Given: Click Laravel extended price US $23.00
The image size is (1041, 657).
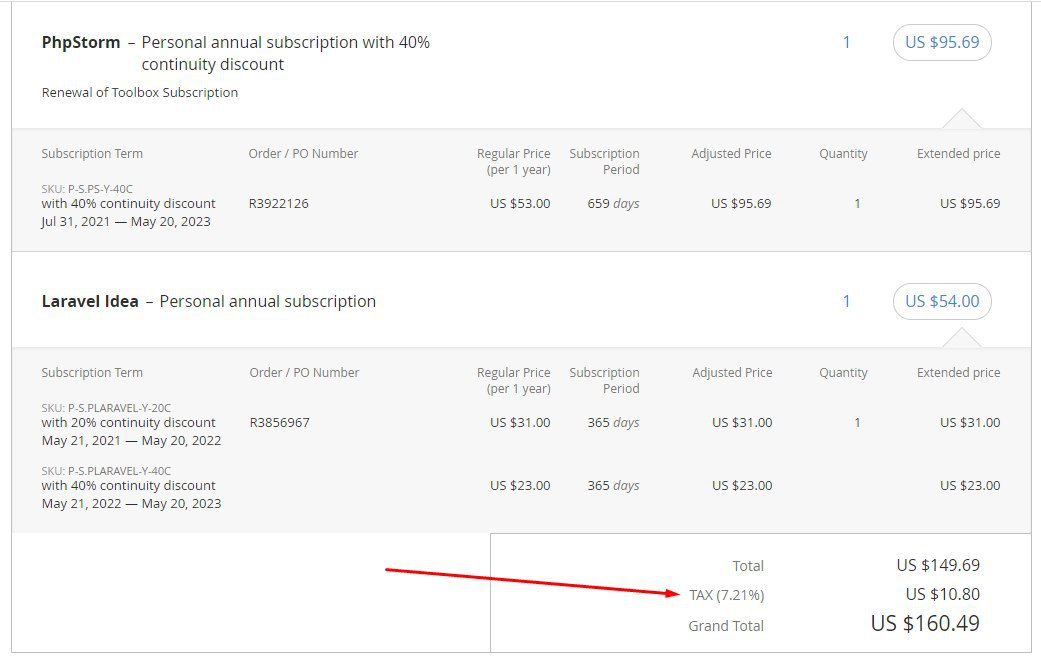Looking at the screenshot, I should click(970, 486).
